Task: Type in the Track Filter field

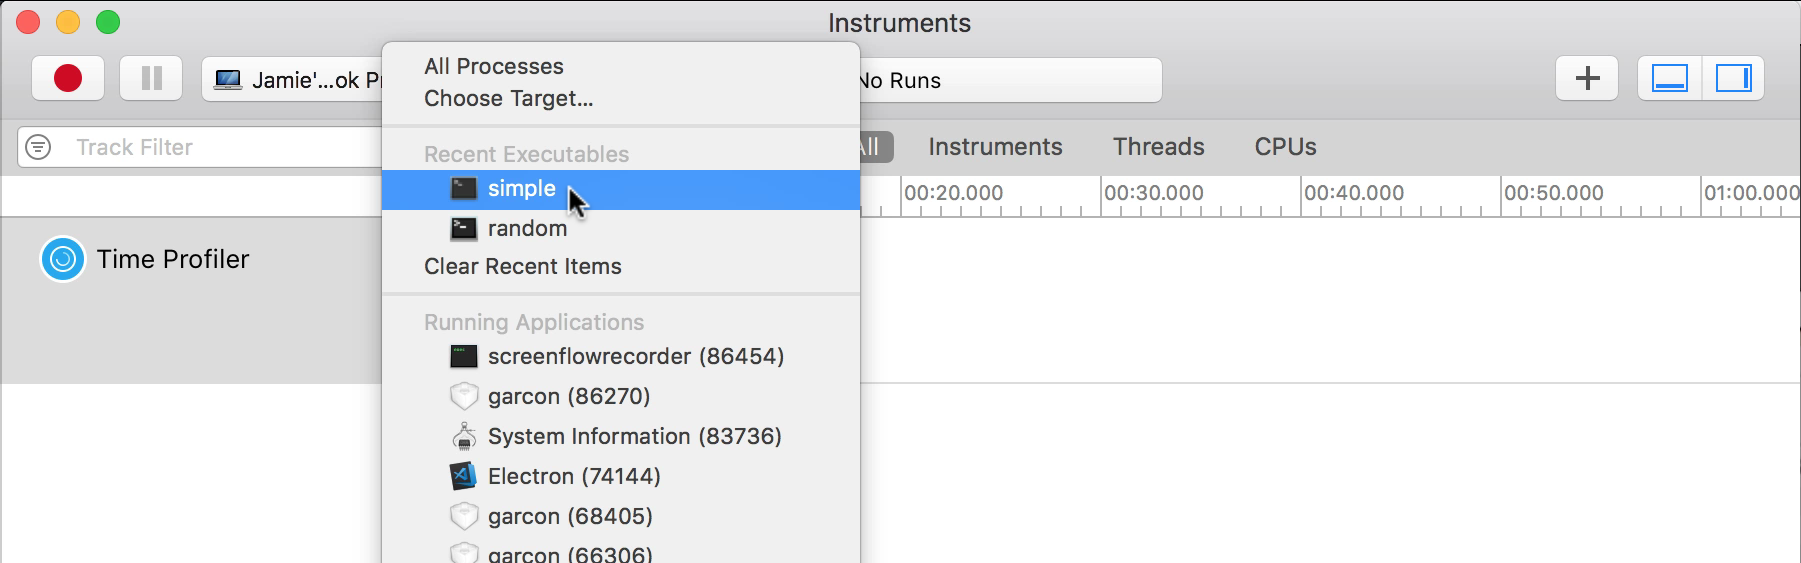Action: click(220, 147)
